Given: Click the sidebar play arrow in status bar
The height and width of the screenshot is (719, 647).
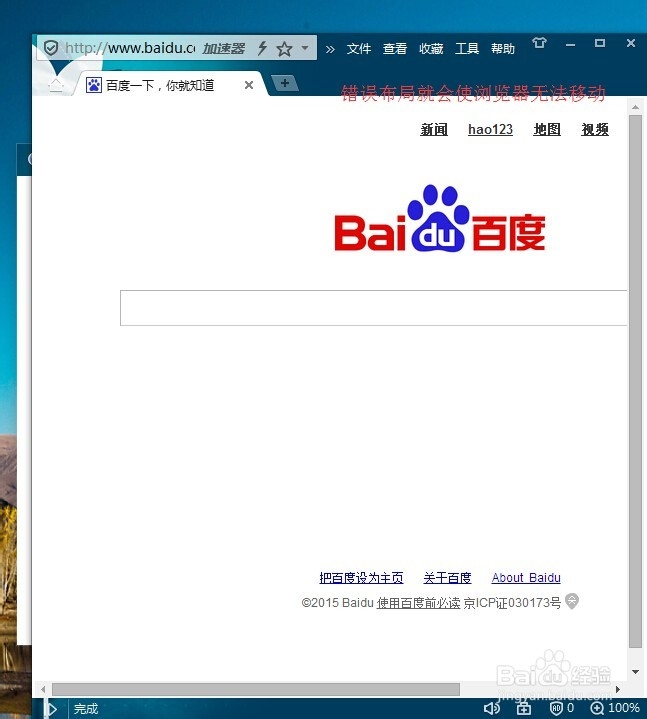Looking at the screenshot, I should (51, 709).
